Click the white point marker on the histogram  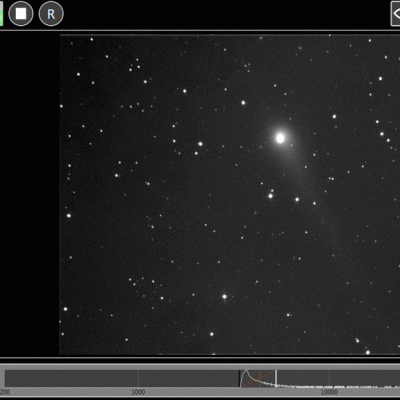(276, 378)
